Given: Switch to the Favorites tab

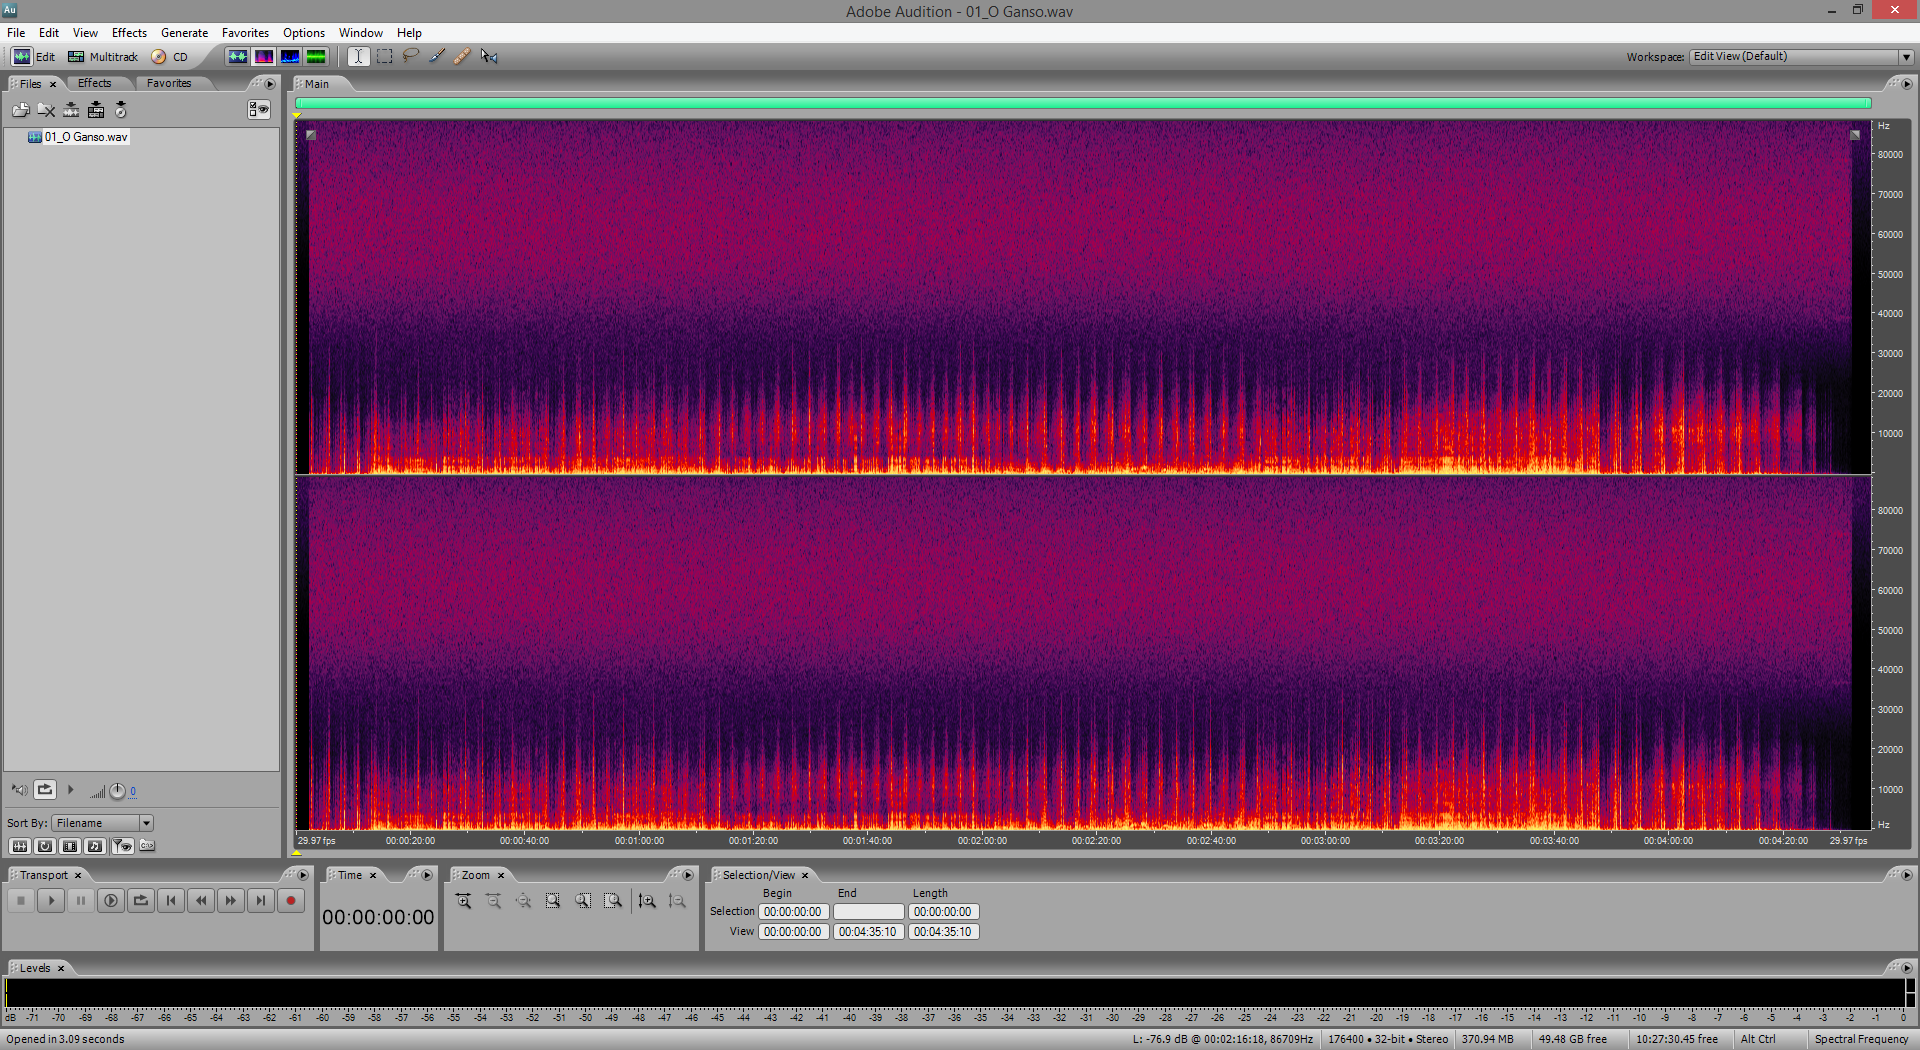Looking at the screenshot, I should 168,83.
